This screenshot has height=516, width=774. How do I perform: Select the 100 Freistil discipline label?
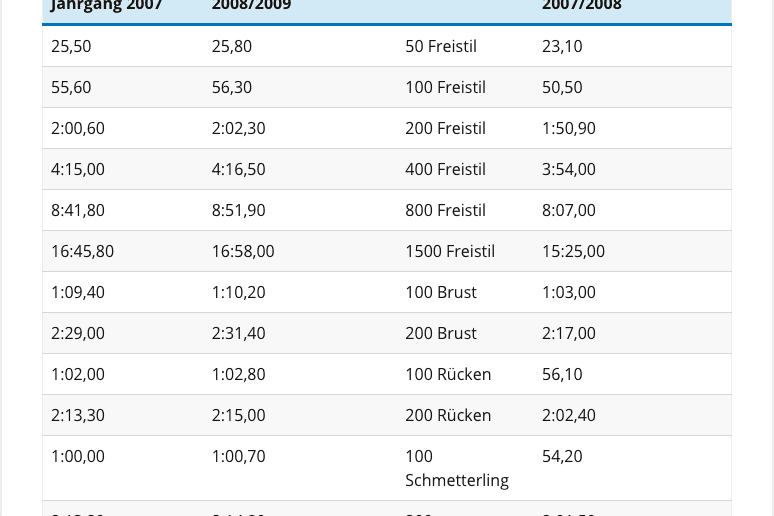click(x=445, y=87)
